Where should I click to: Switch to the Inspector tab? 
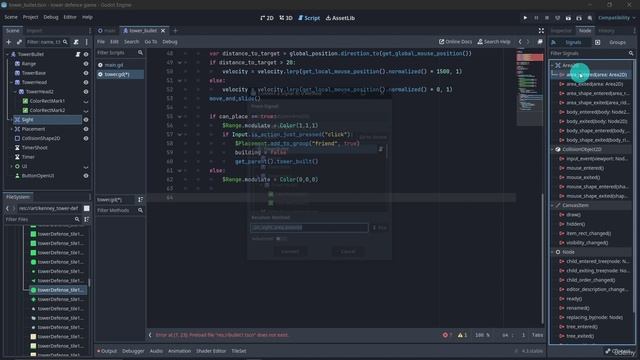[x=561, y=31]
